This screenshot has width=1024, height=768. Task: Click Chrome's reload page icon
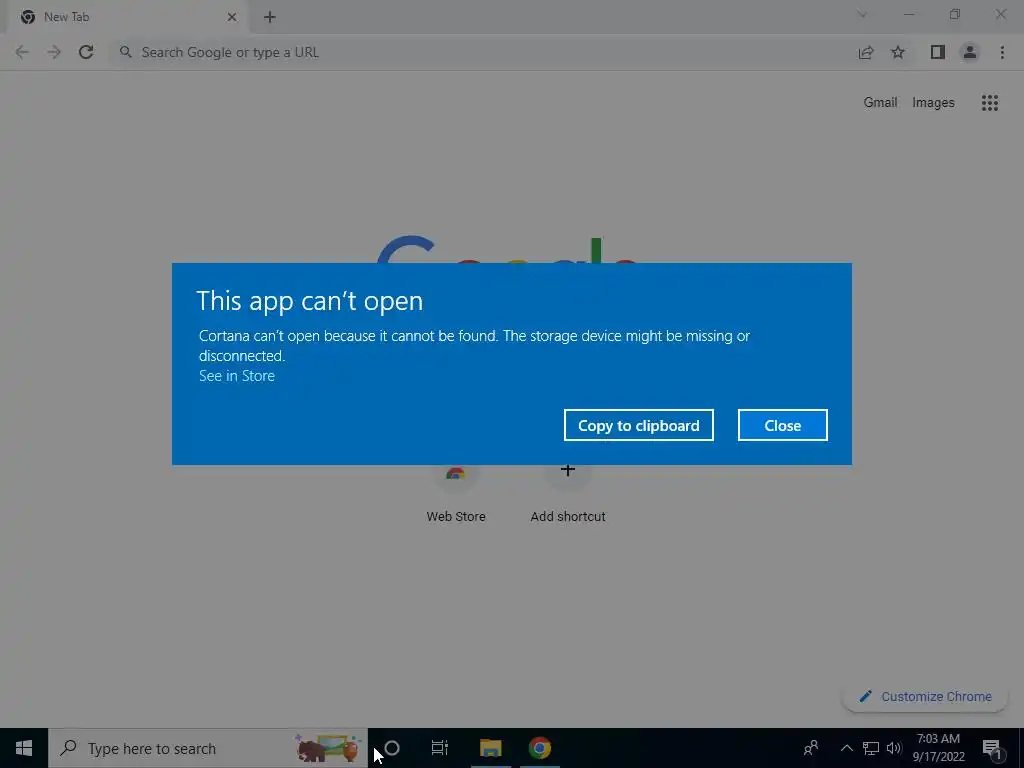coord(86,52)
